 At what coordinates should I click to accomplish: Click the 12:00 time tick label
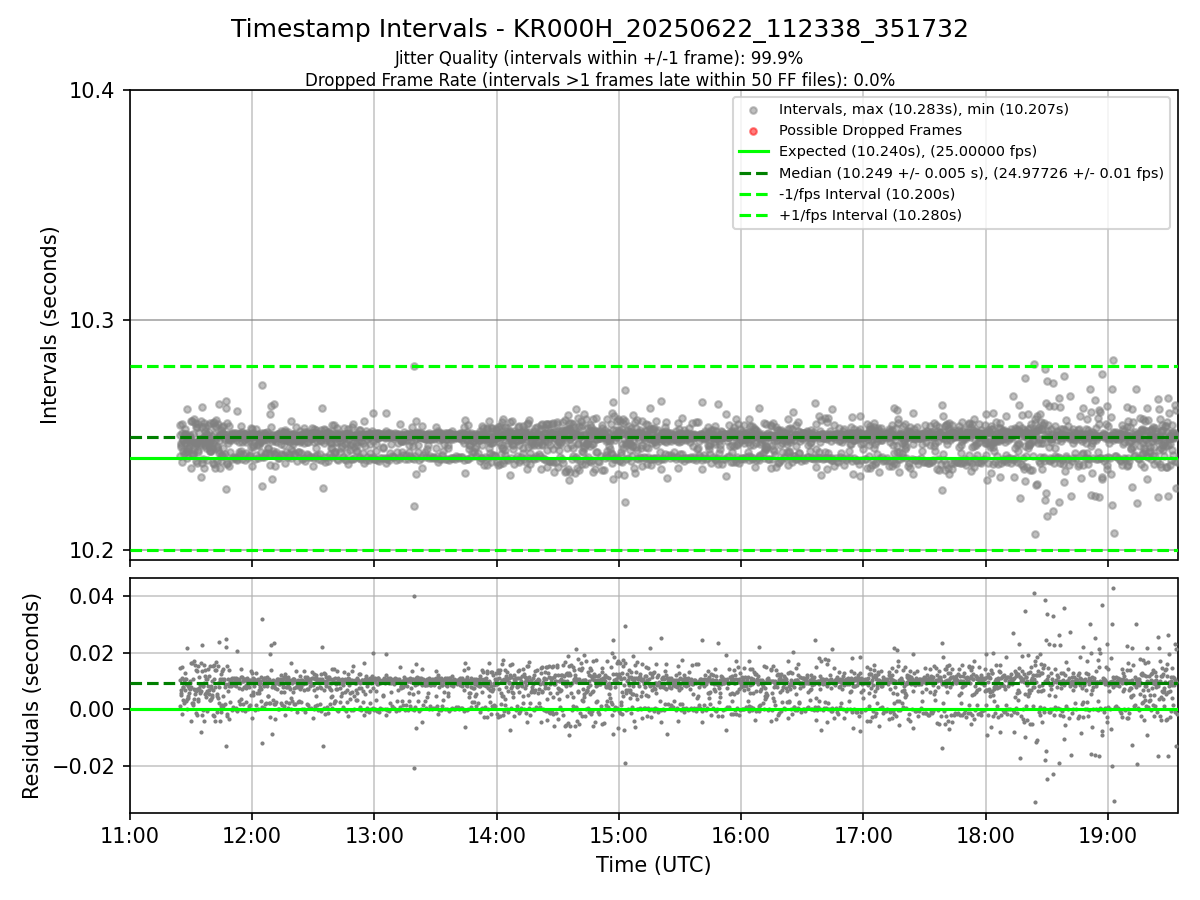coord(252,834)
